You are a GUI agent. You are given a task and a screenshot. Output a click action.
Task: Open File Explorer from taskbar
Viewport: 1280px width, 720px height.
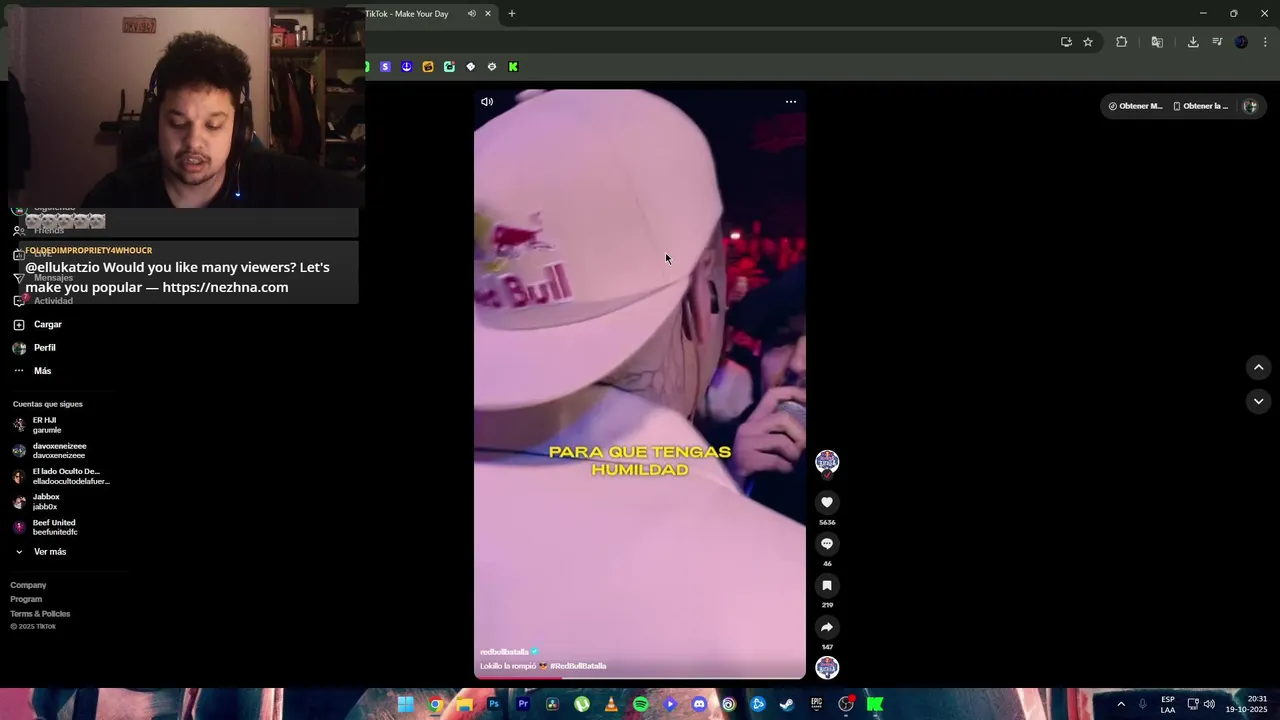(464, 704)
